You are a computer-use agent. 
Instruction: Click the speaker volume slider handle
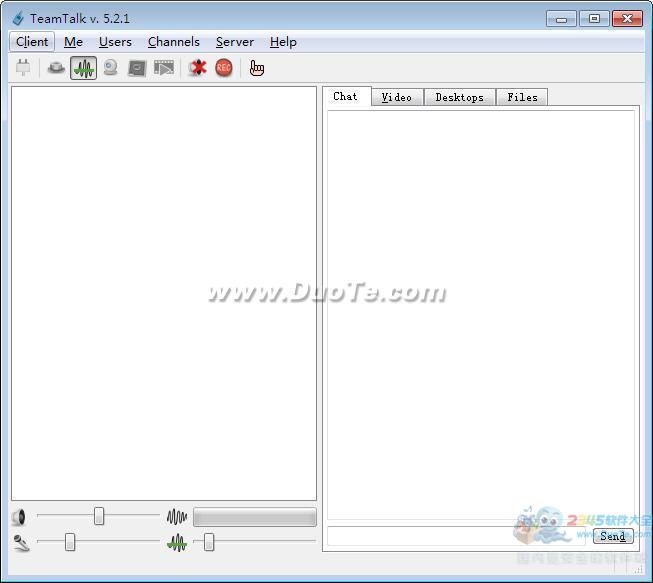pyautogui.click(x=99, y=516)
